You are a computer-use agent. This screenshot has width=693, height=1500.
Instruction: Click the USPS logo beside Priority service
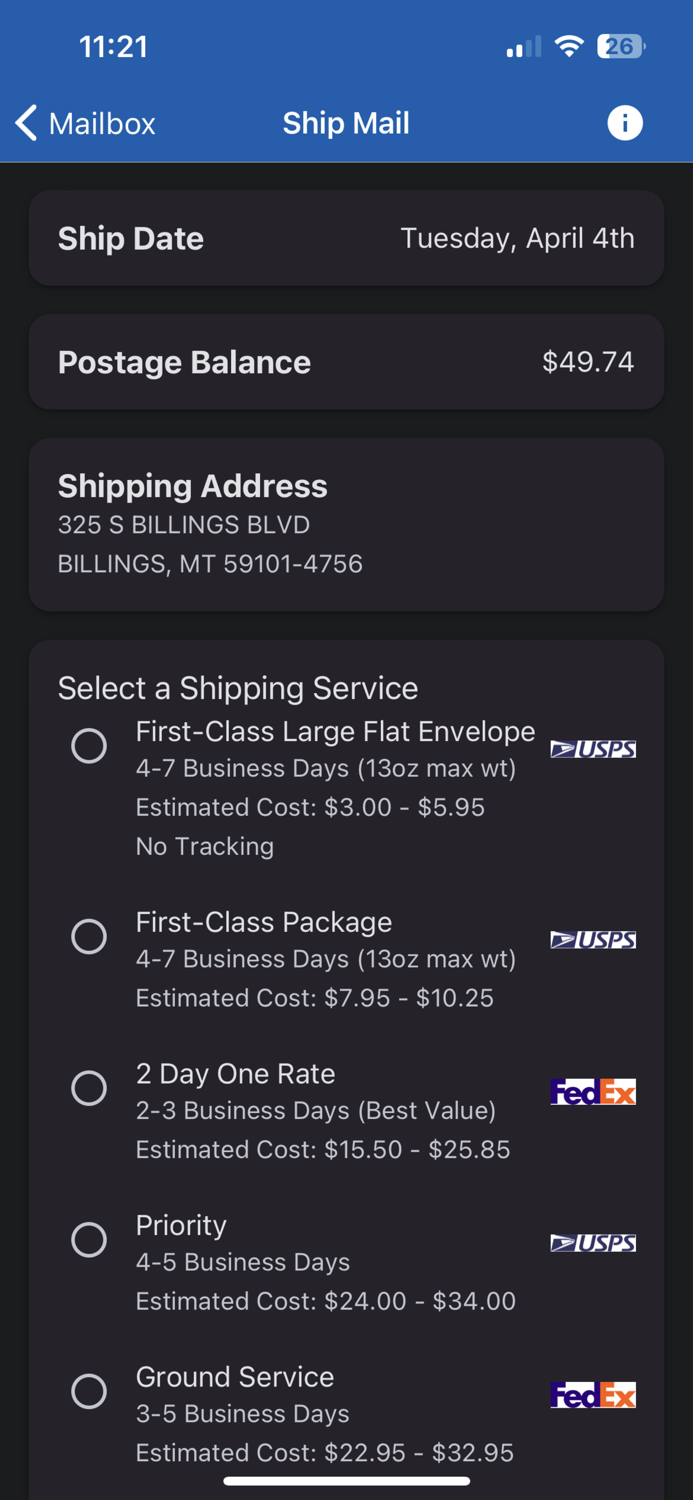tap(593, 1244)
